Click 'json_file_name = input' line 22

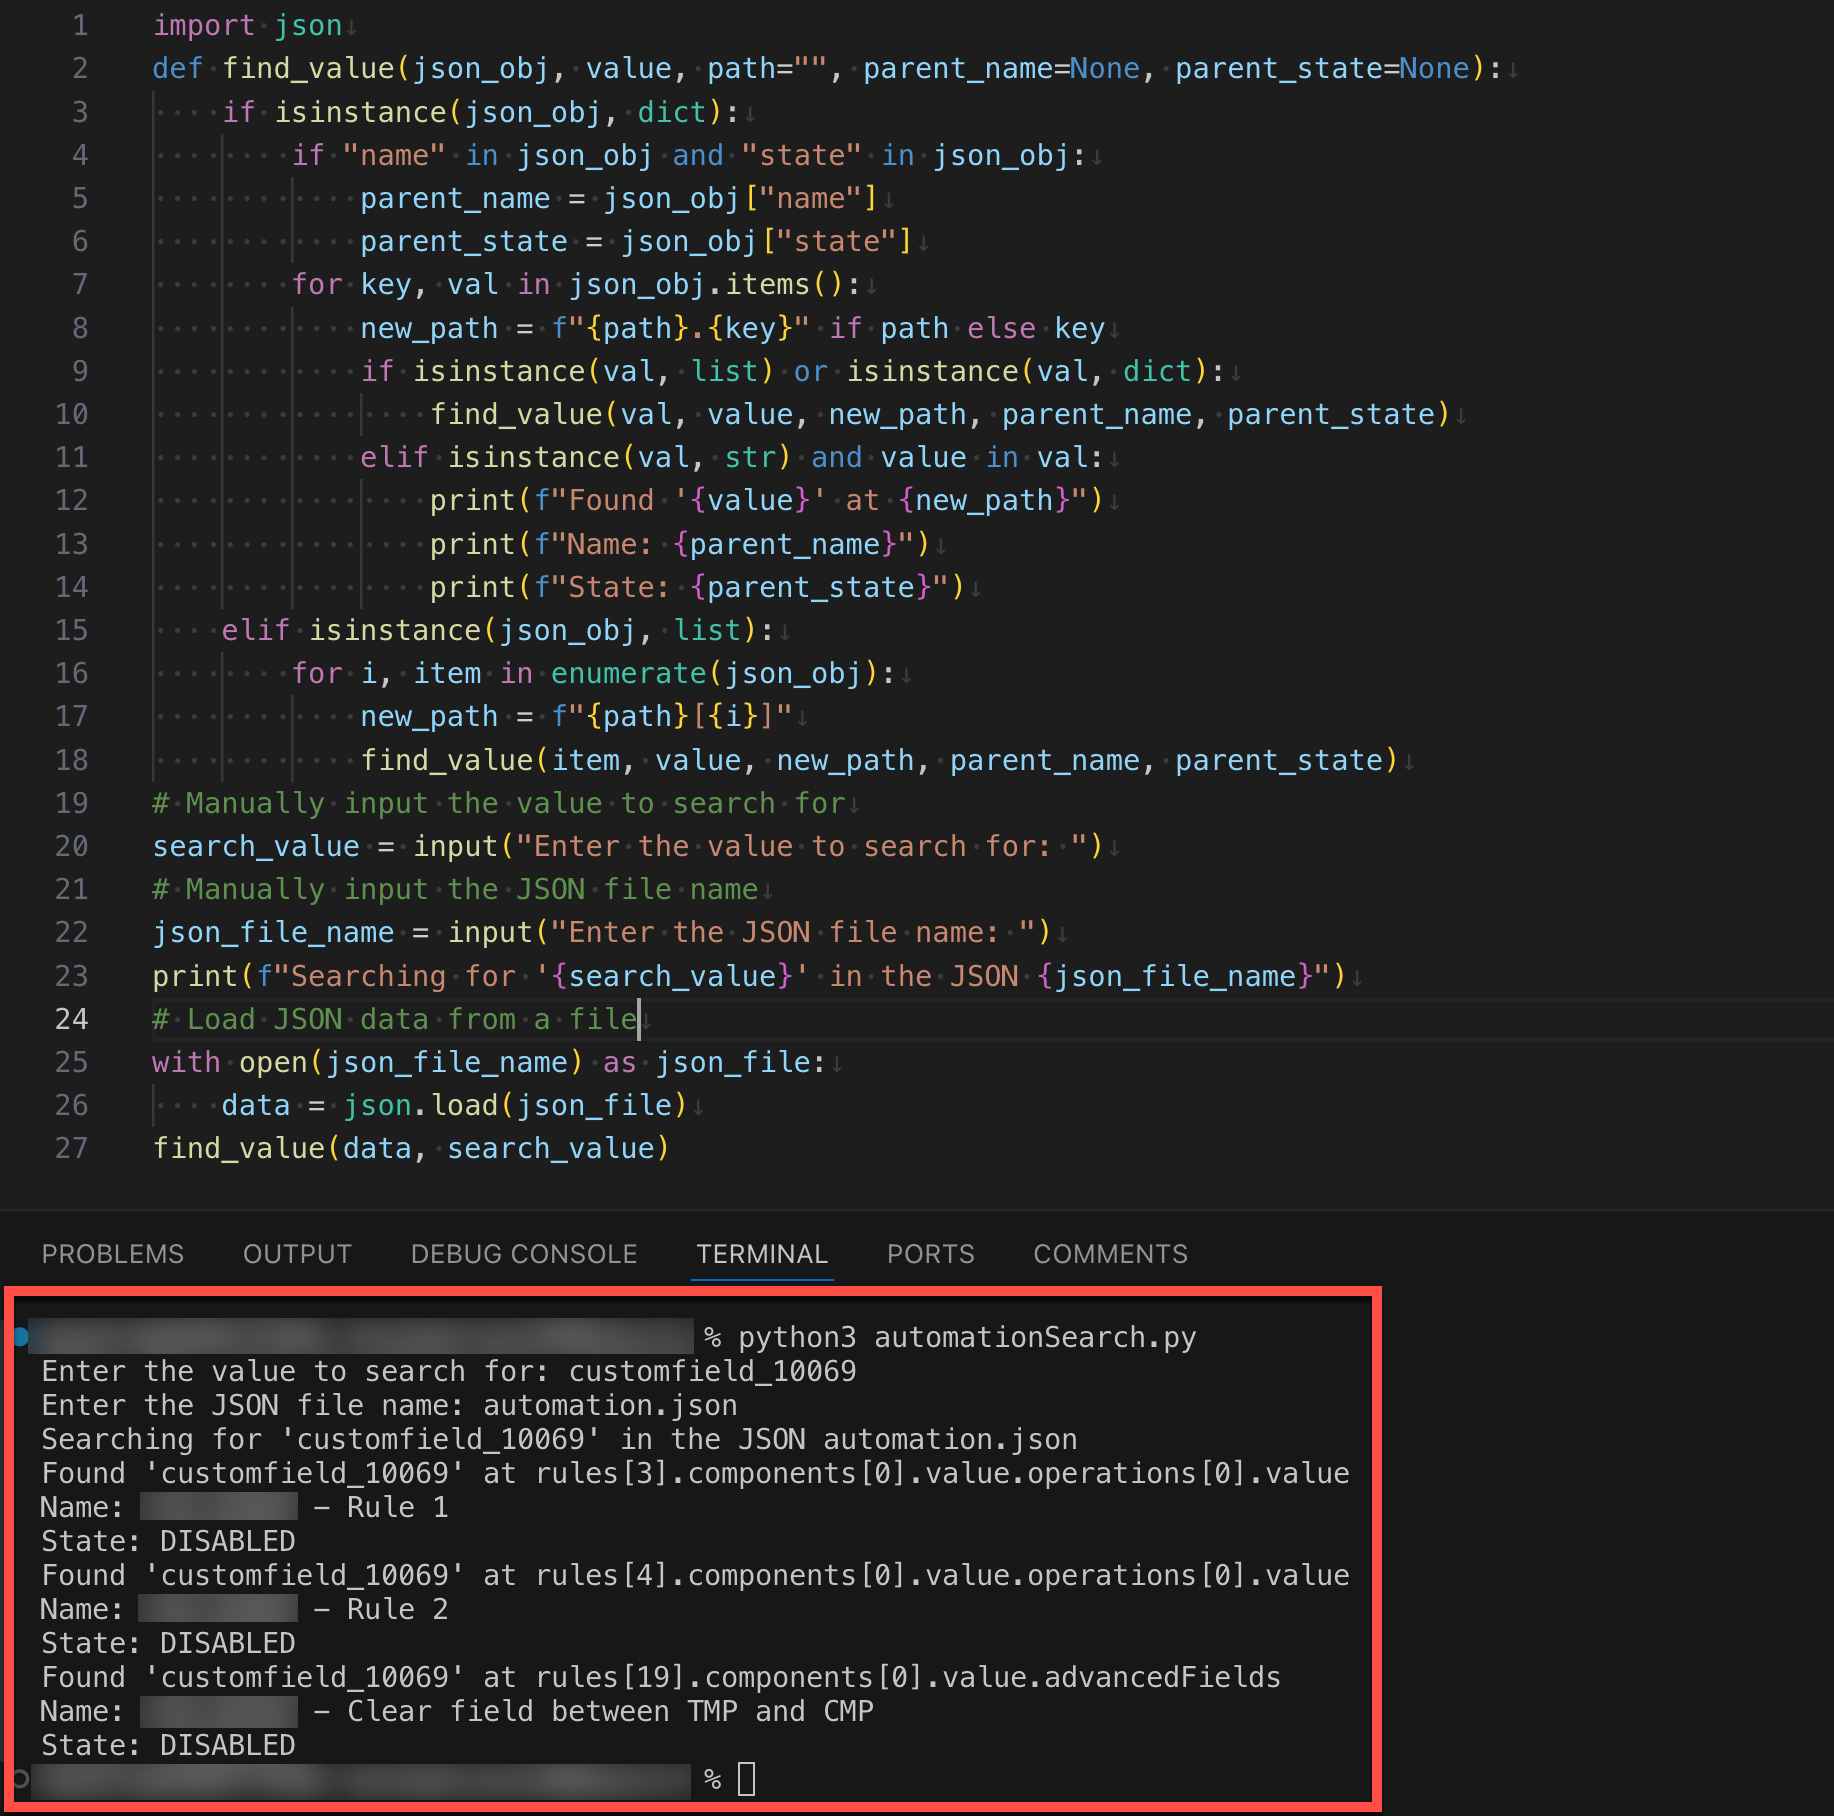pyautogui.click(x=601, y=932)
